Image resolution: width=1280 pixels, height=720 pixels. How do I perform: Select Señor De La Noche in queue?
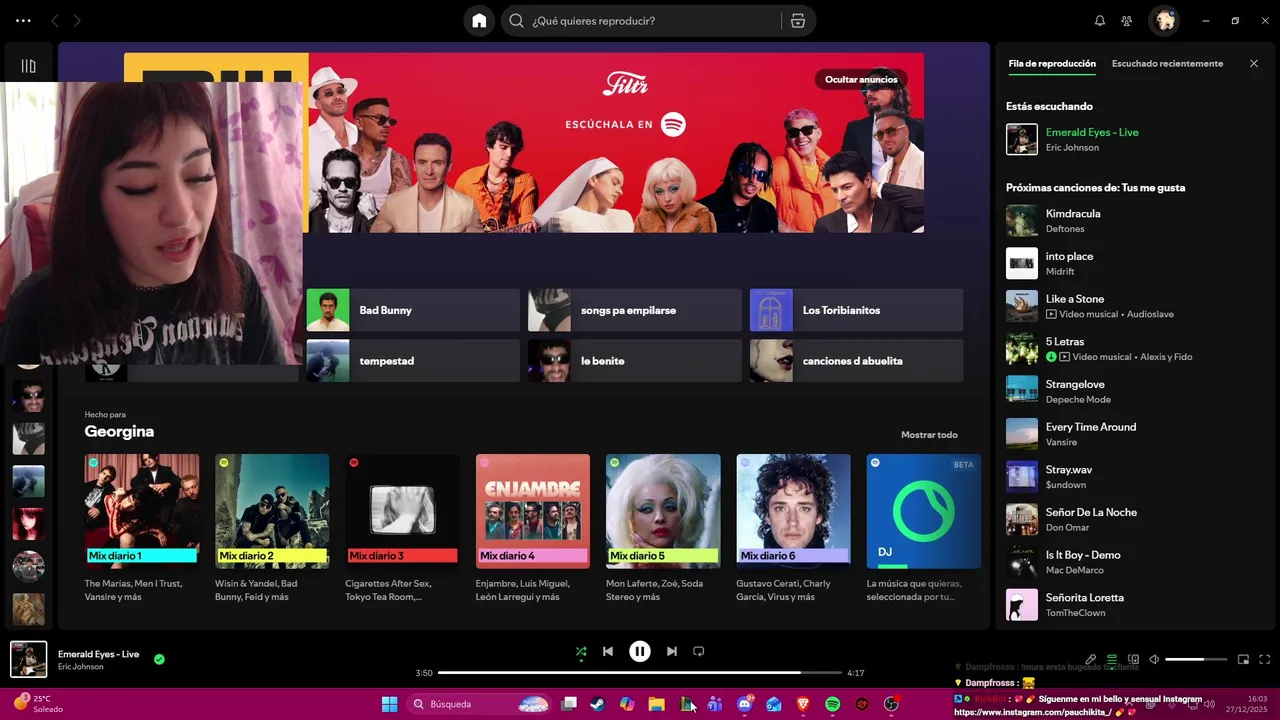[1134, 520]
